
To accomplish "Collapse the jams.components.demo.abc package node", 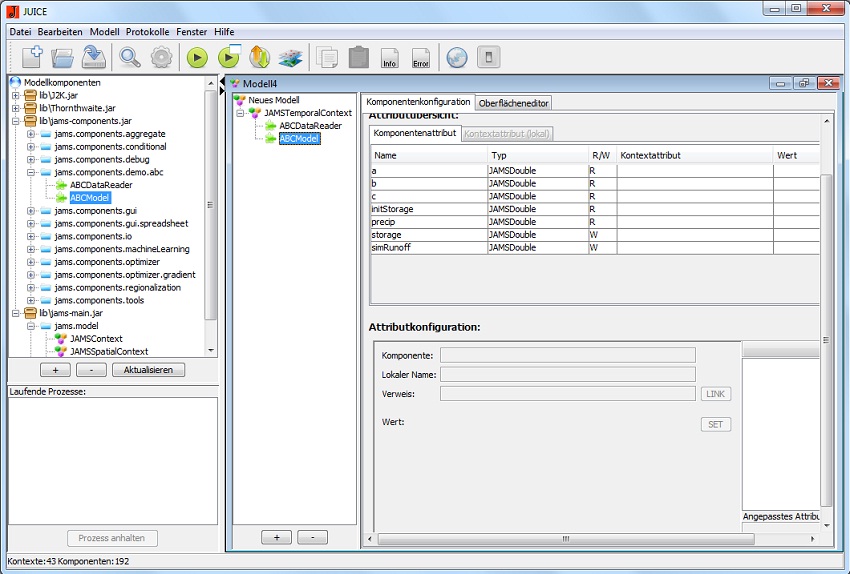I will click(31, 172).
